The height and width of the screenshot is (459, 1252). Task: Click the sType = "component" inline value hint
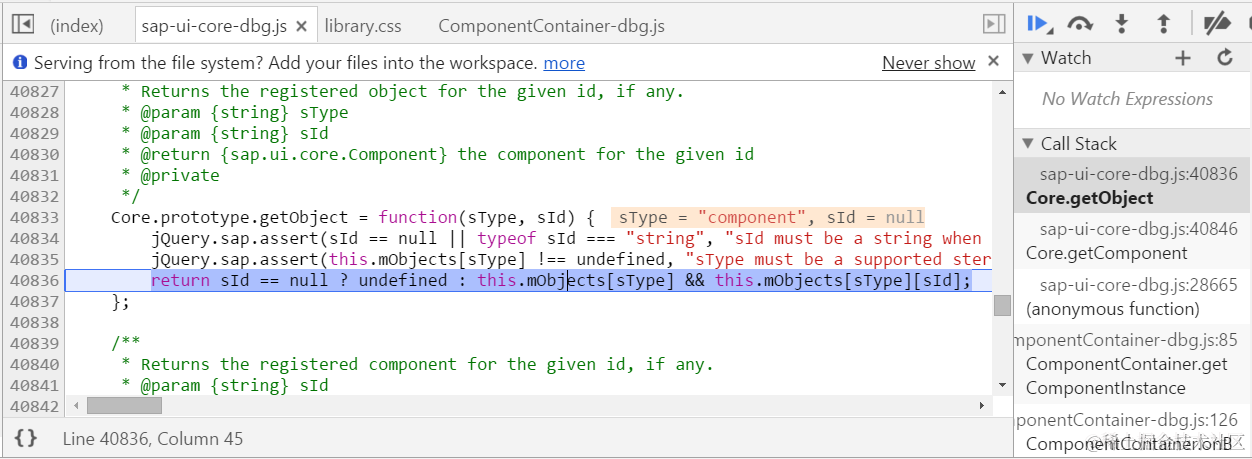(715, 217)
